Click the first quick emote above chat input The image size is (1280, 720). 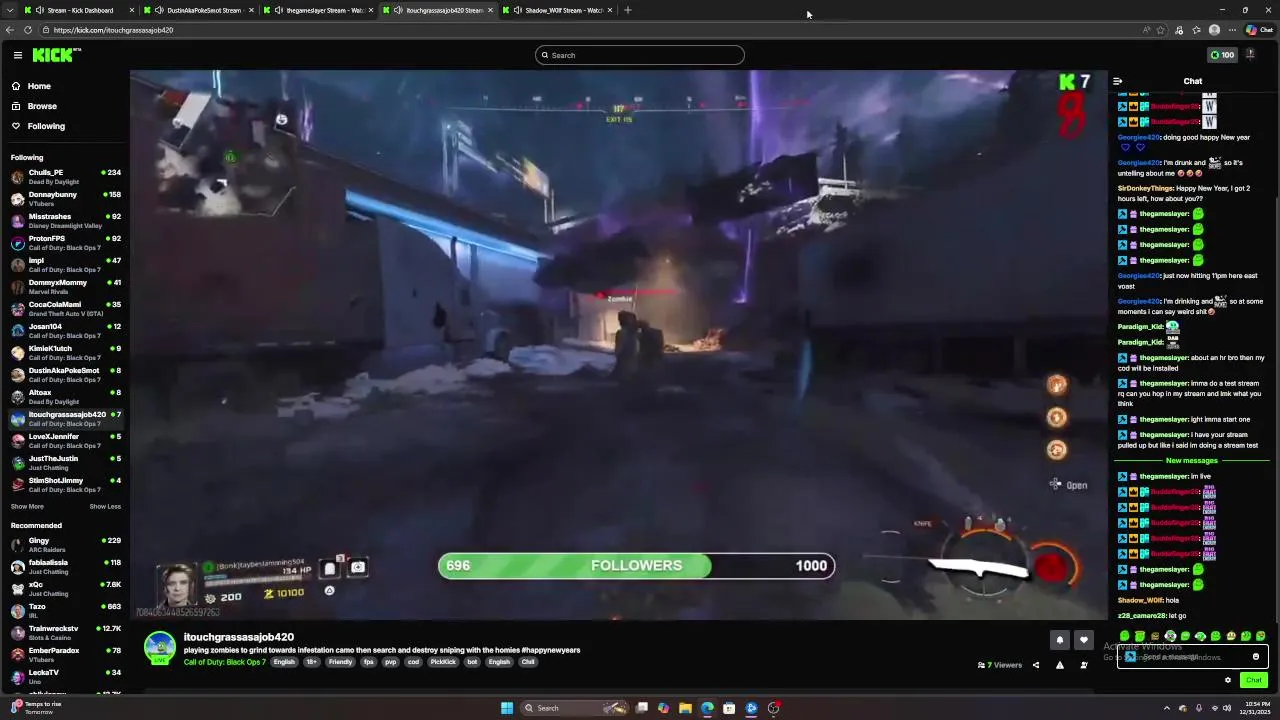[x=1124, y=636]
